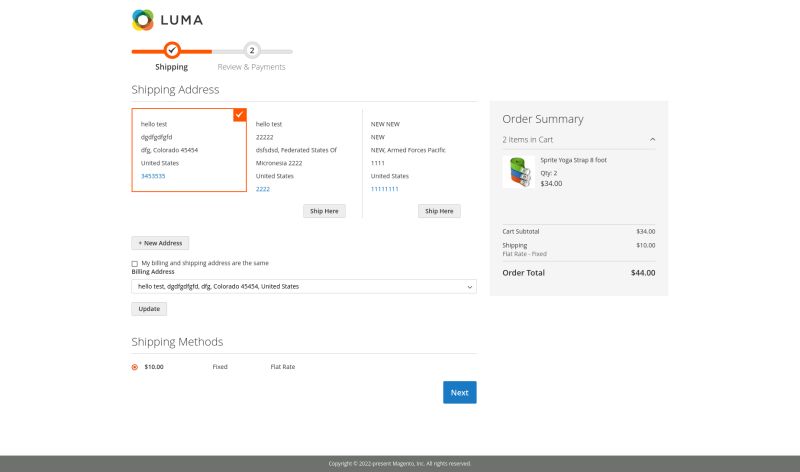Click the 'Billing Address' label
800x472 pixels.
tap(153, 272)
